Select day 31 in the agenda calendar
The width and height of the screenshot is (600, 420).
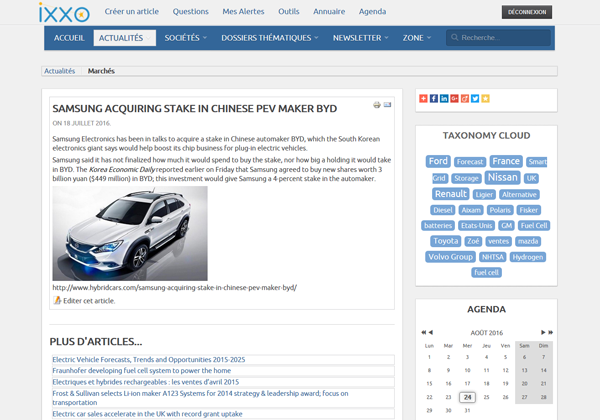tap(467, 410)
